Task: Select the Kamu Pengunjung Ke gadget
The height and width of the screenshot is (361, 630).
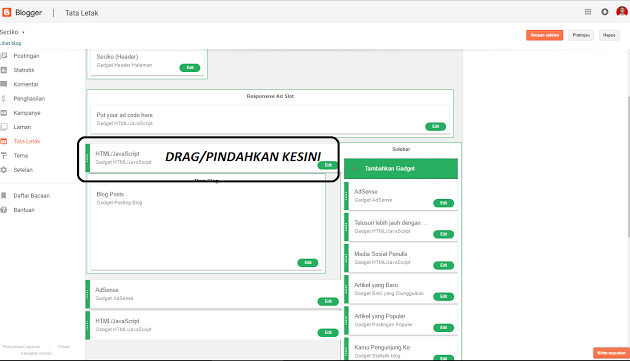Action: click(x=401, y=349)
